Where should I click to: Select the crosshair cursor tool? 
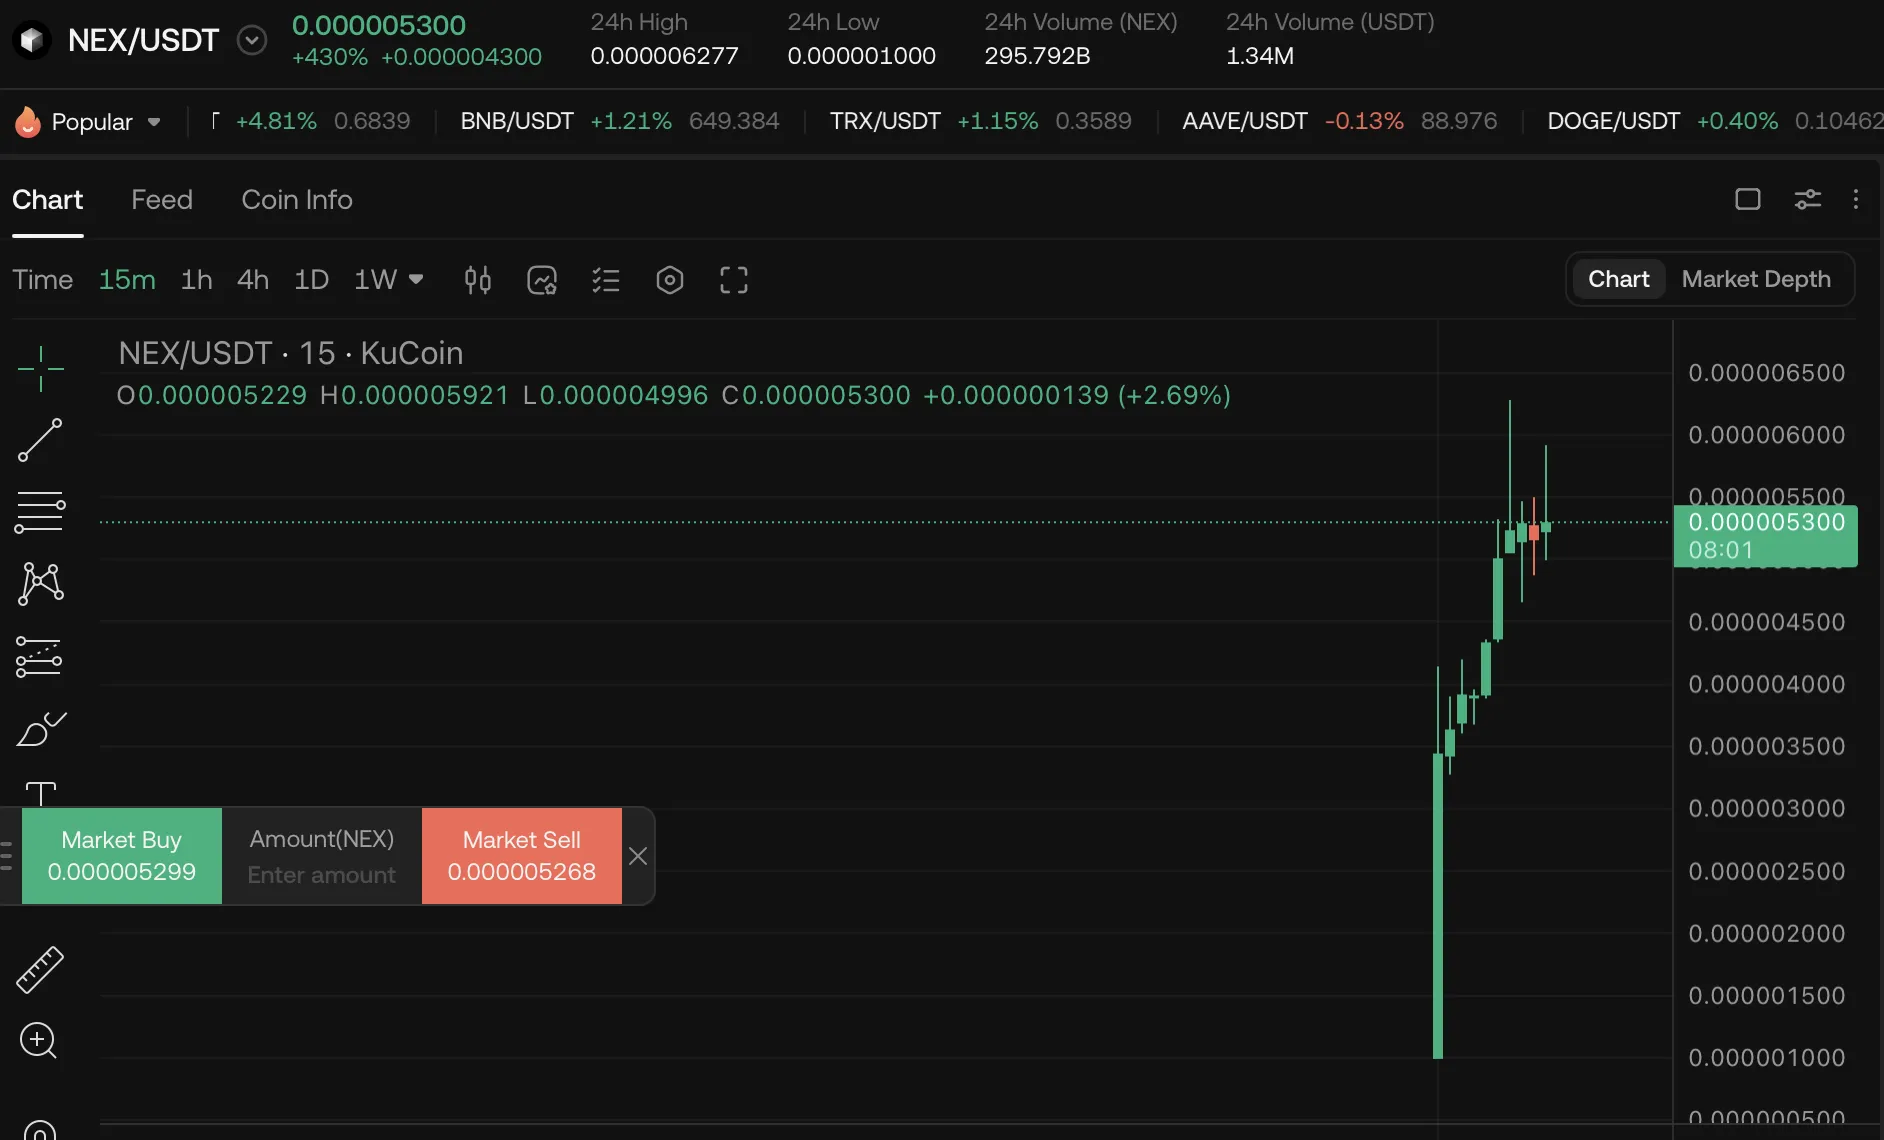pos(41,369)
